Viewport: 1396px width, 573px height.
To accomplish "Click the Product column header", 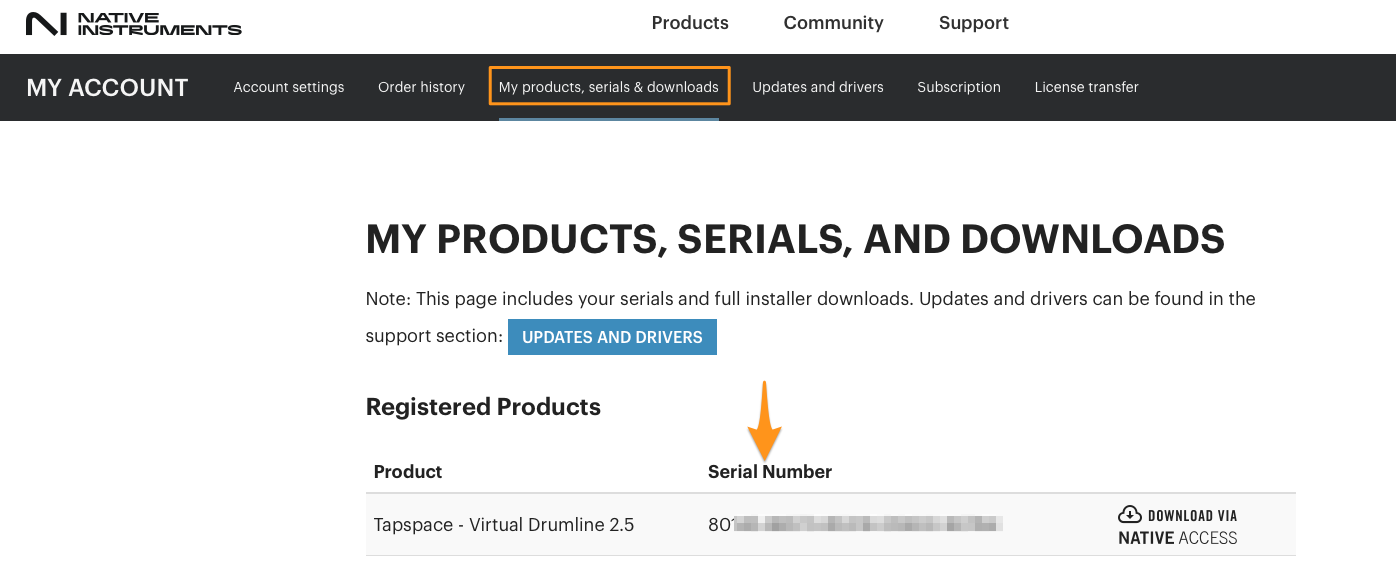I will [x=408, y=471].
